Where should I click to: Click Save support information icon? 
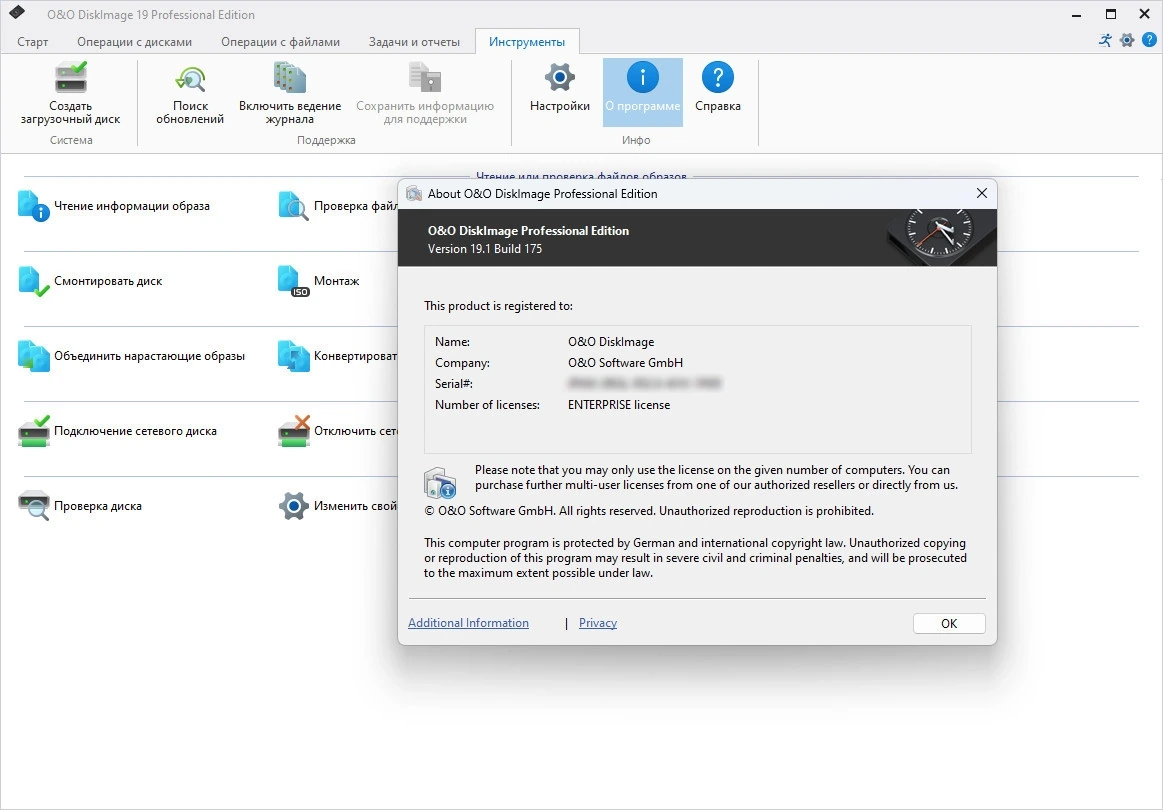pos(425,77)
